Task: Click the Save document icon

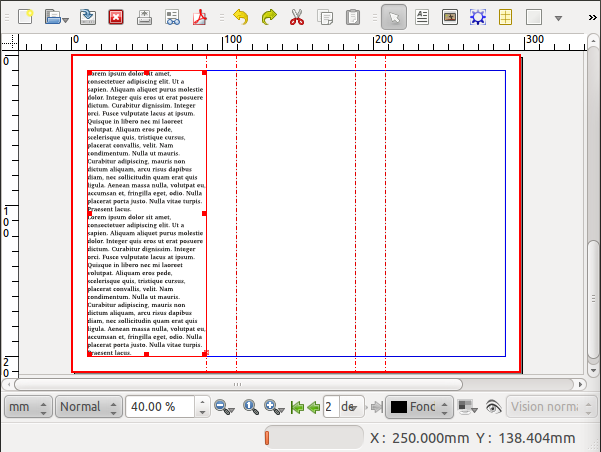Action: tap(89, 17)
